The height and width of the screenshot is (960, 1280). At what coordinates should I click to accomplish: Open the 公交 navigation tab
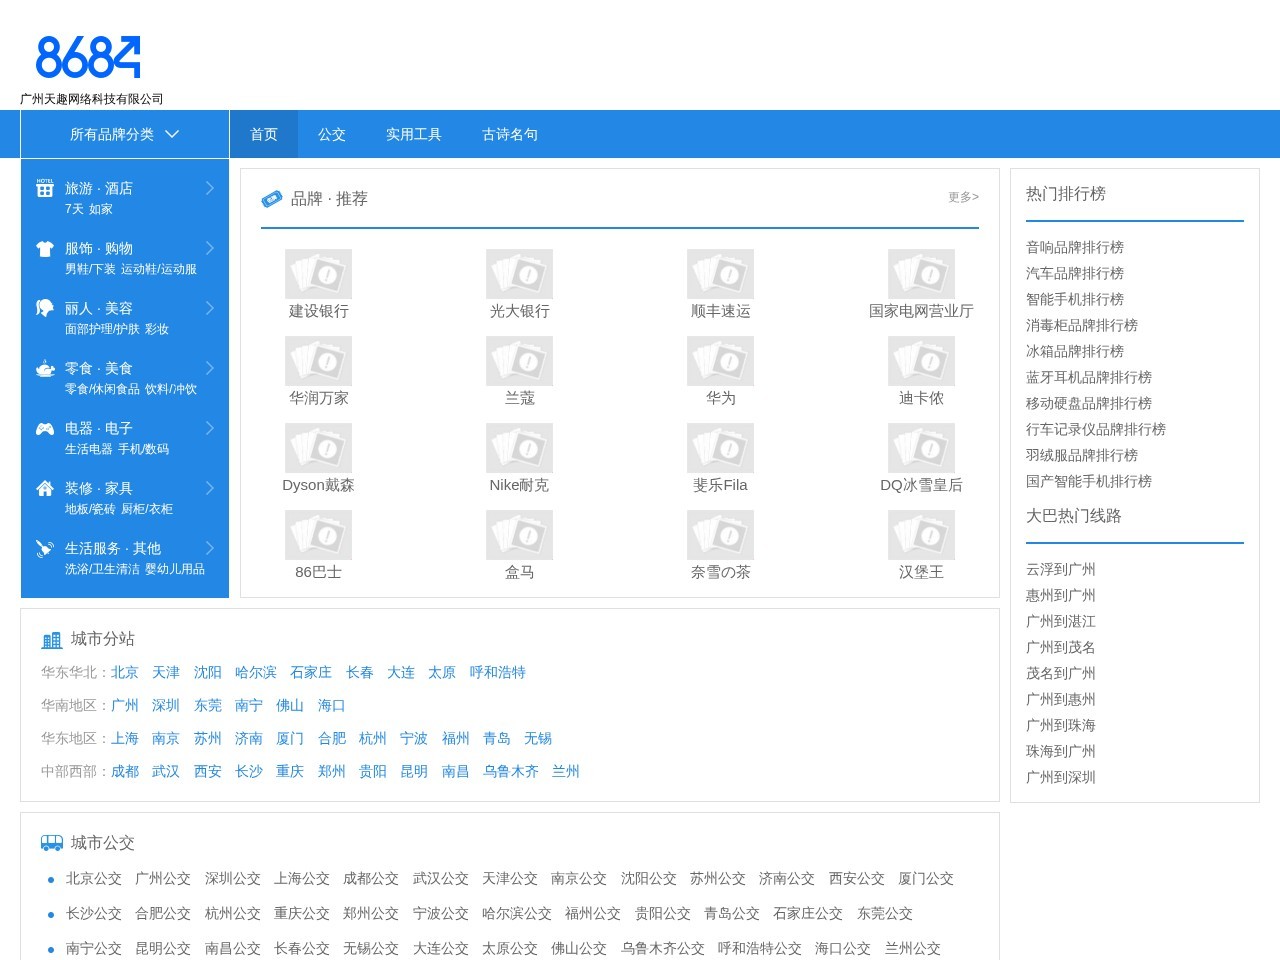pyautogui.click(x=332, y=134)
